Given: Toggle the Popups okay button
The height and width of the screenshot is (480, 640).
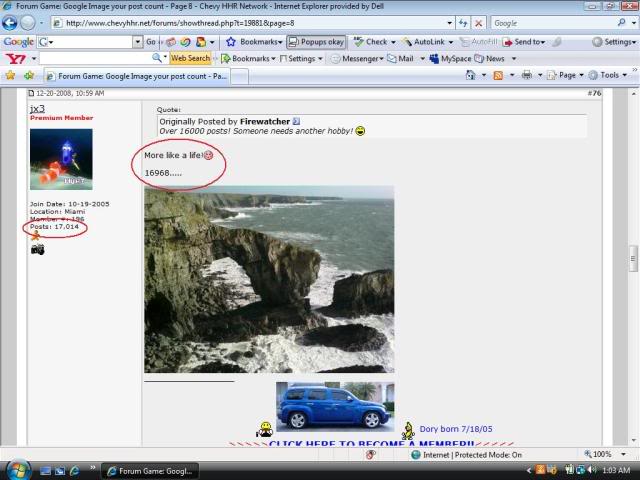Looking at the screenshot, I should (316, 42).
